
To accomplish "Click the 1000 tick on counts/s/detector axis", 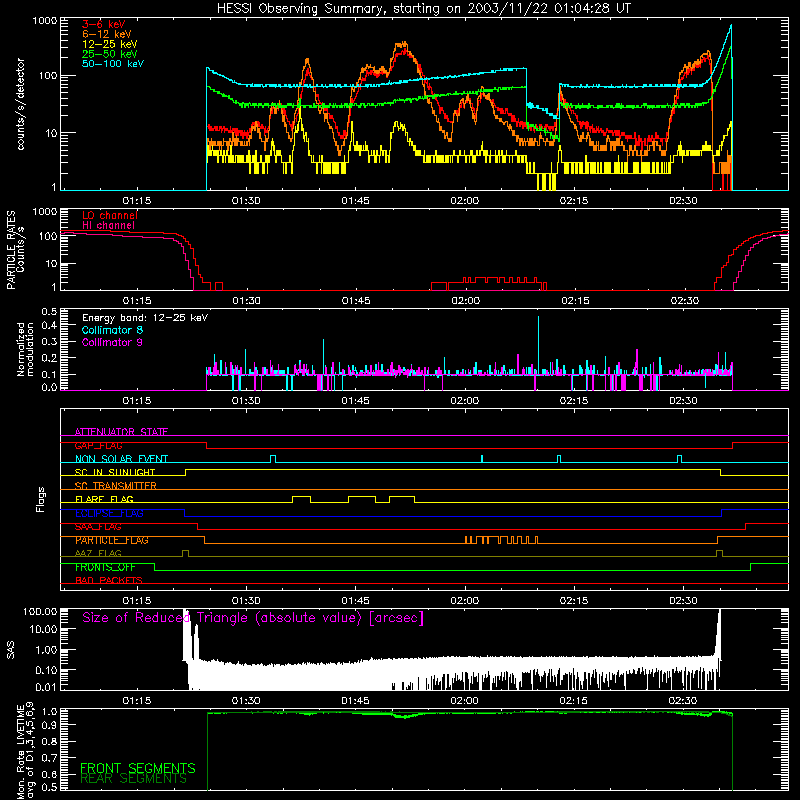I will (44, 21).
